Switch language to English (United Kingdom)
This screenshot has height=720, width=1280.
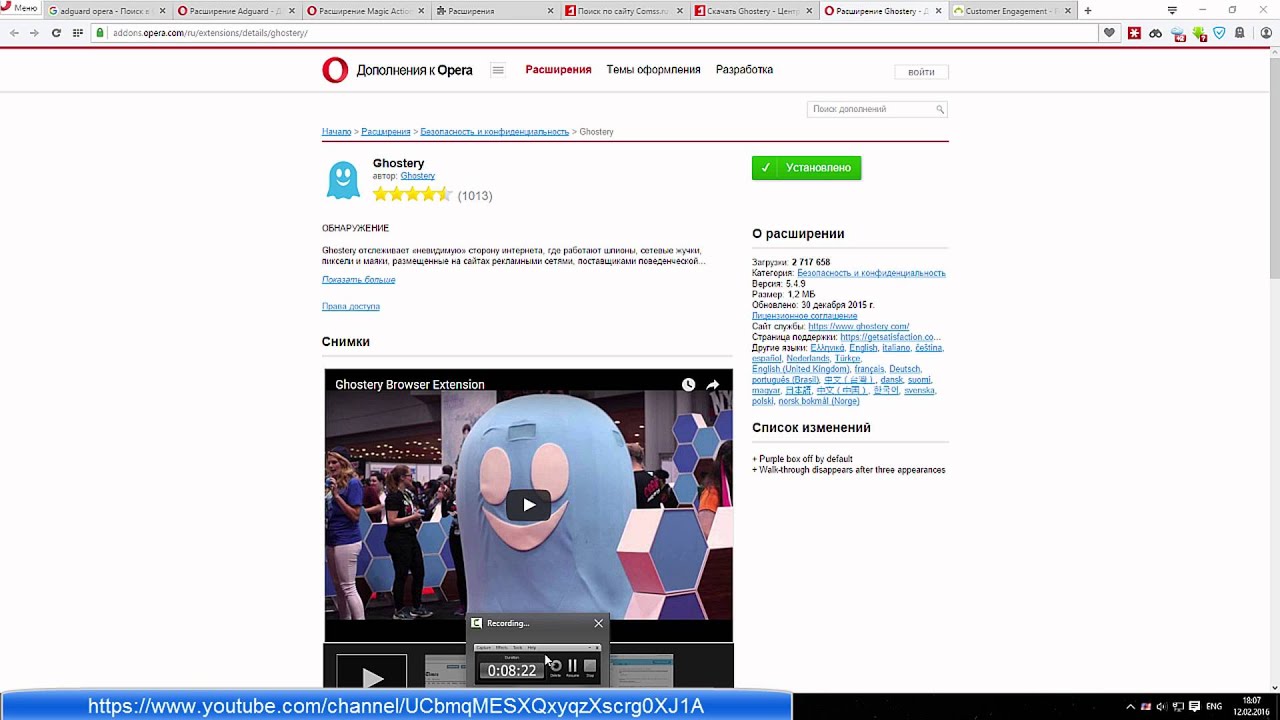[x=800, y=369]
